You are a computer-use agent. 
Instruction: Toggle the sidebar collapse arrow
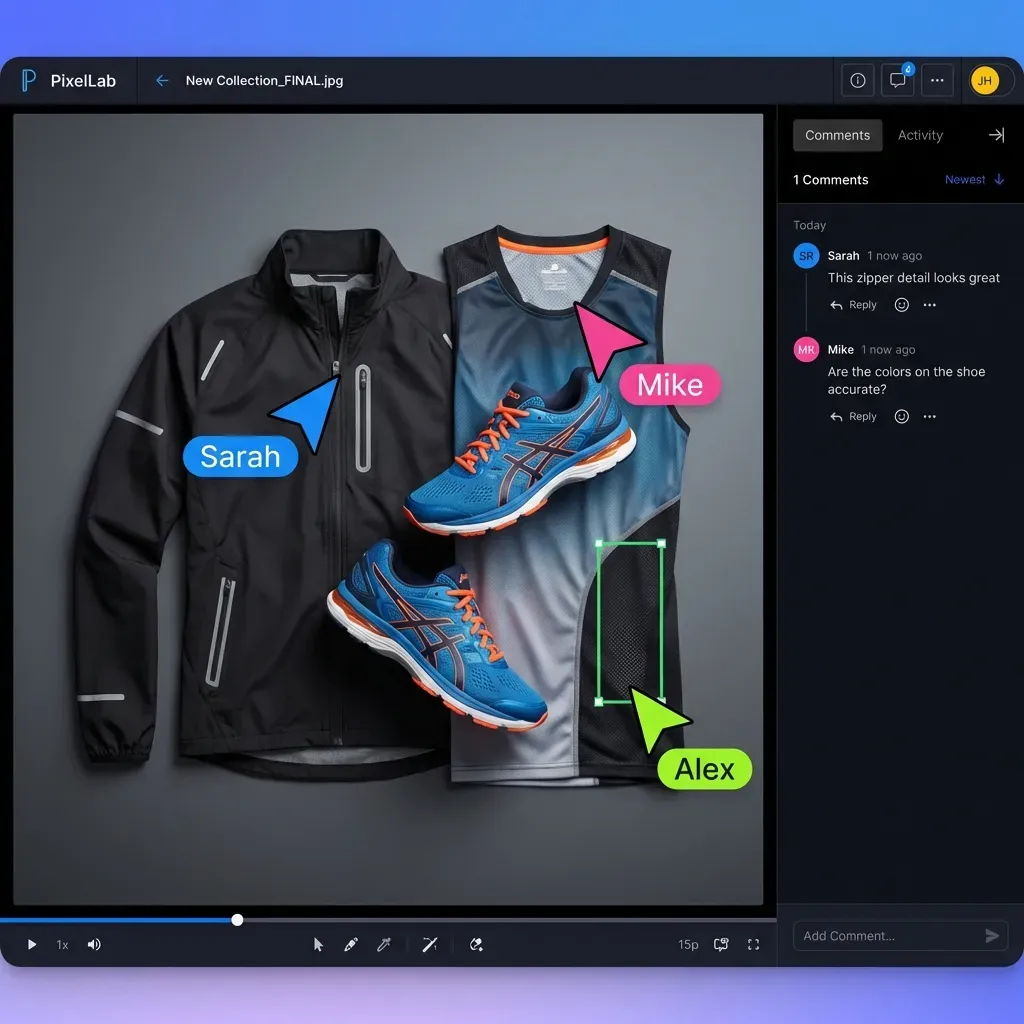coord(996,135)
